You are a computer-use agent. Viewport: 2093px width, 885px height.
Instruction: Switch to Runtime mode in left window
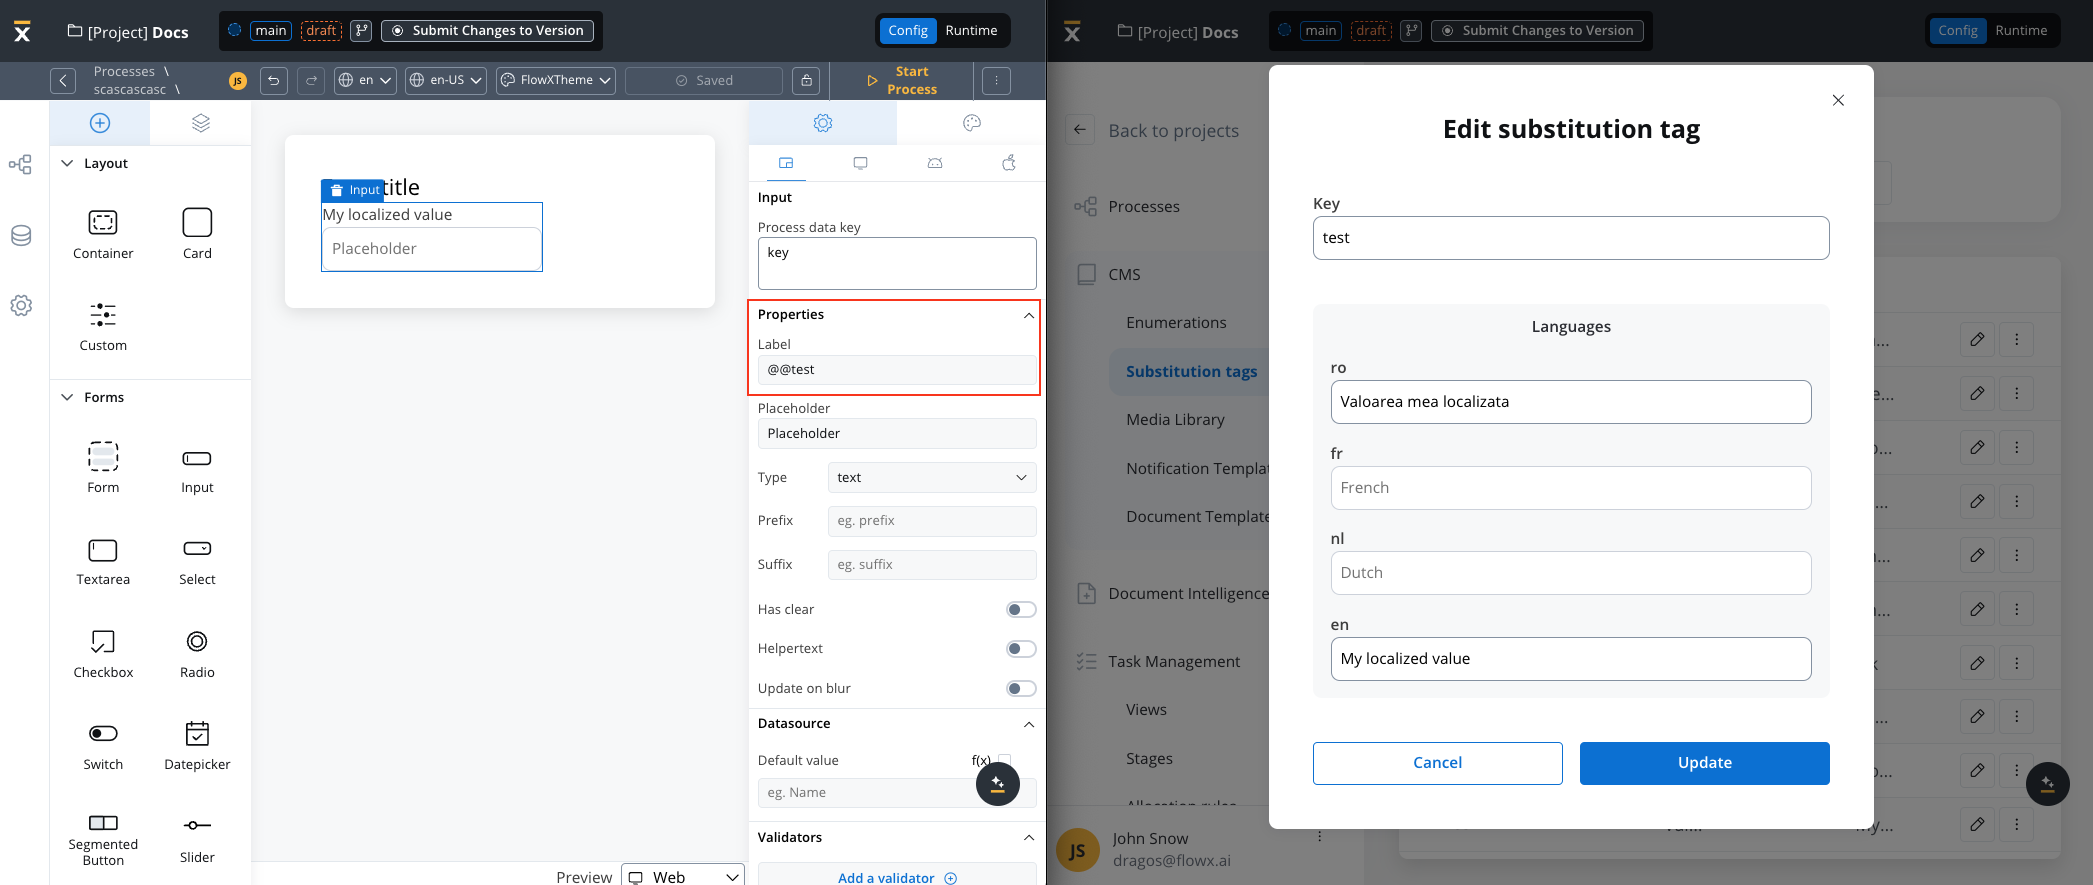tap(971, 31)
